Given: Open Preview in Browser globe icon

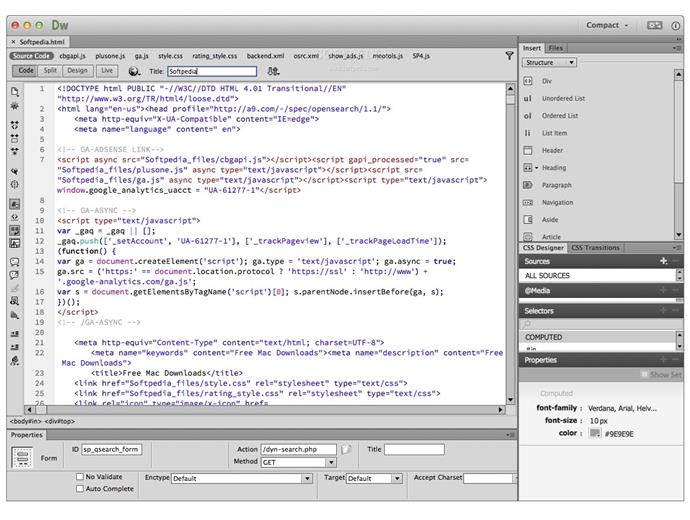Looking at the screenshot, I should (134, 71).
